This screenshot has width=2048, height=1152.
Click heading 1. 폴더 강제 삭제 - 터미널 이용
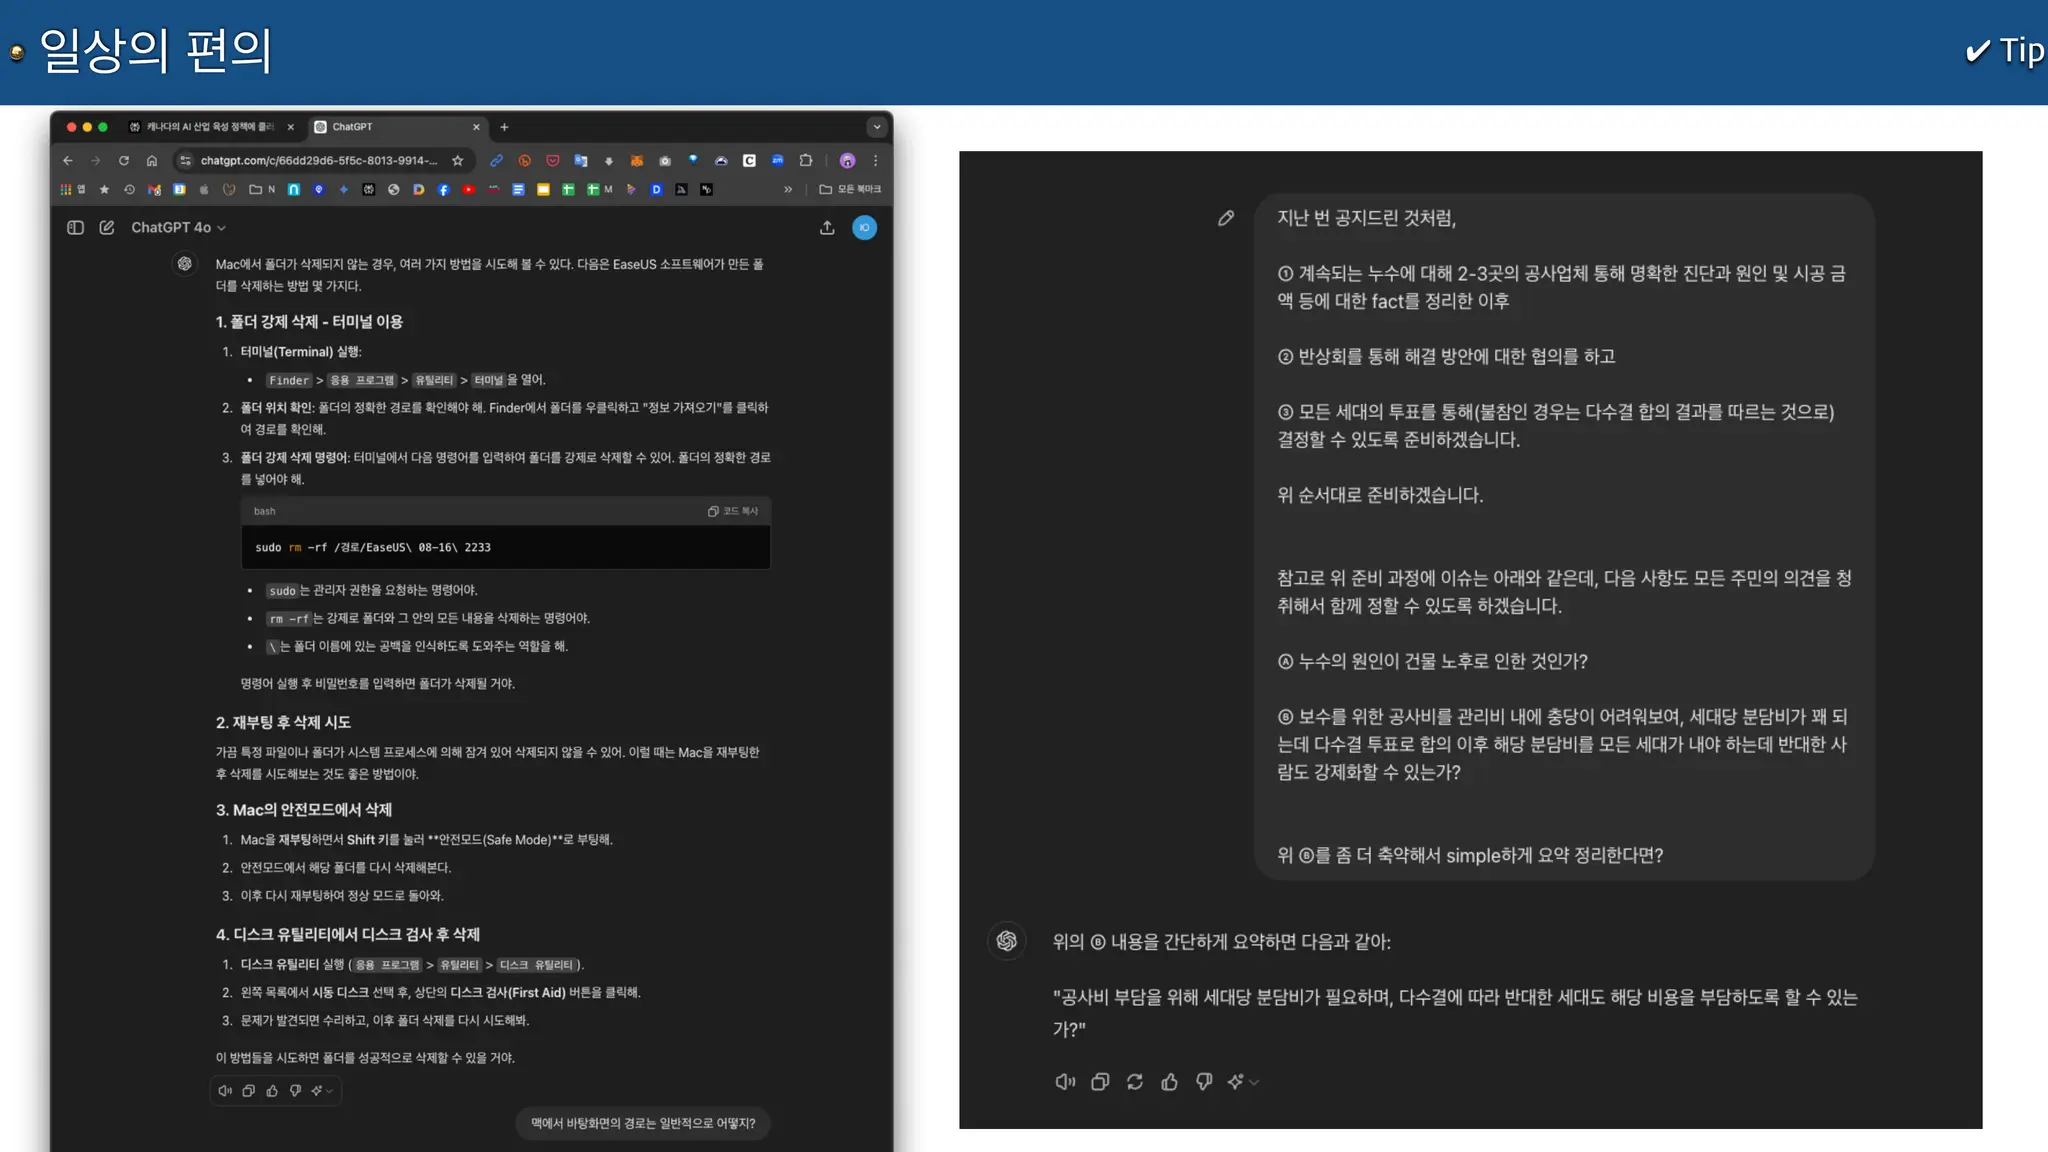tap(309, 321)
